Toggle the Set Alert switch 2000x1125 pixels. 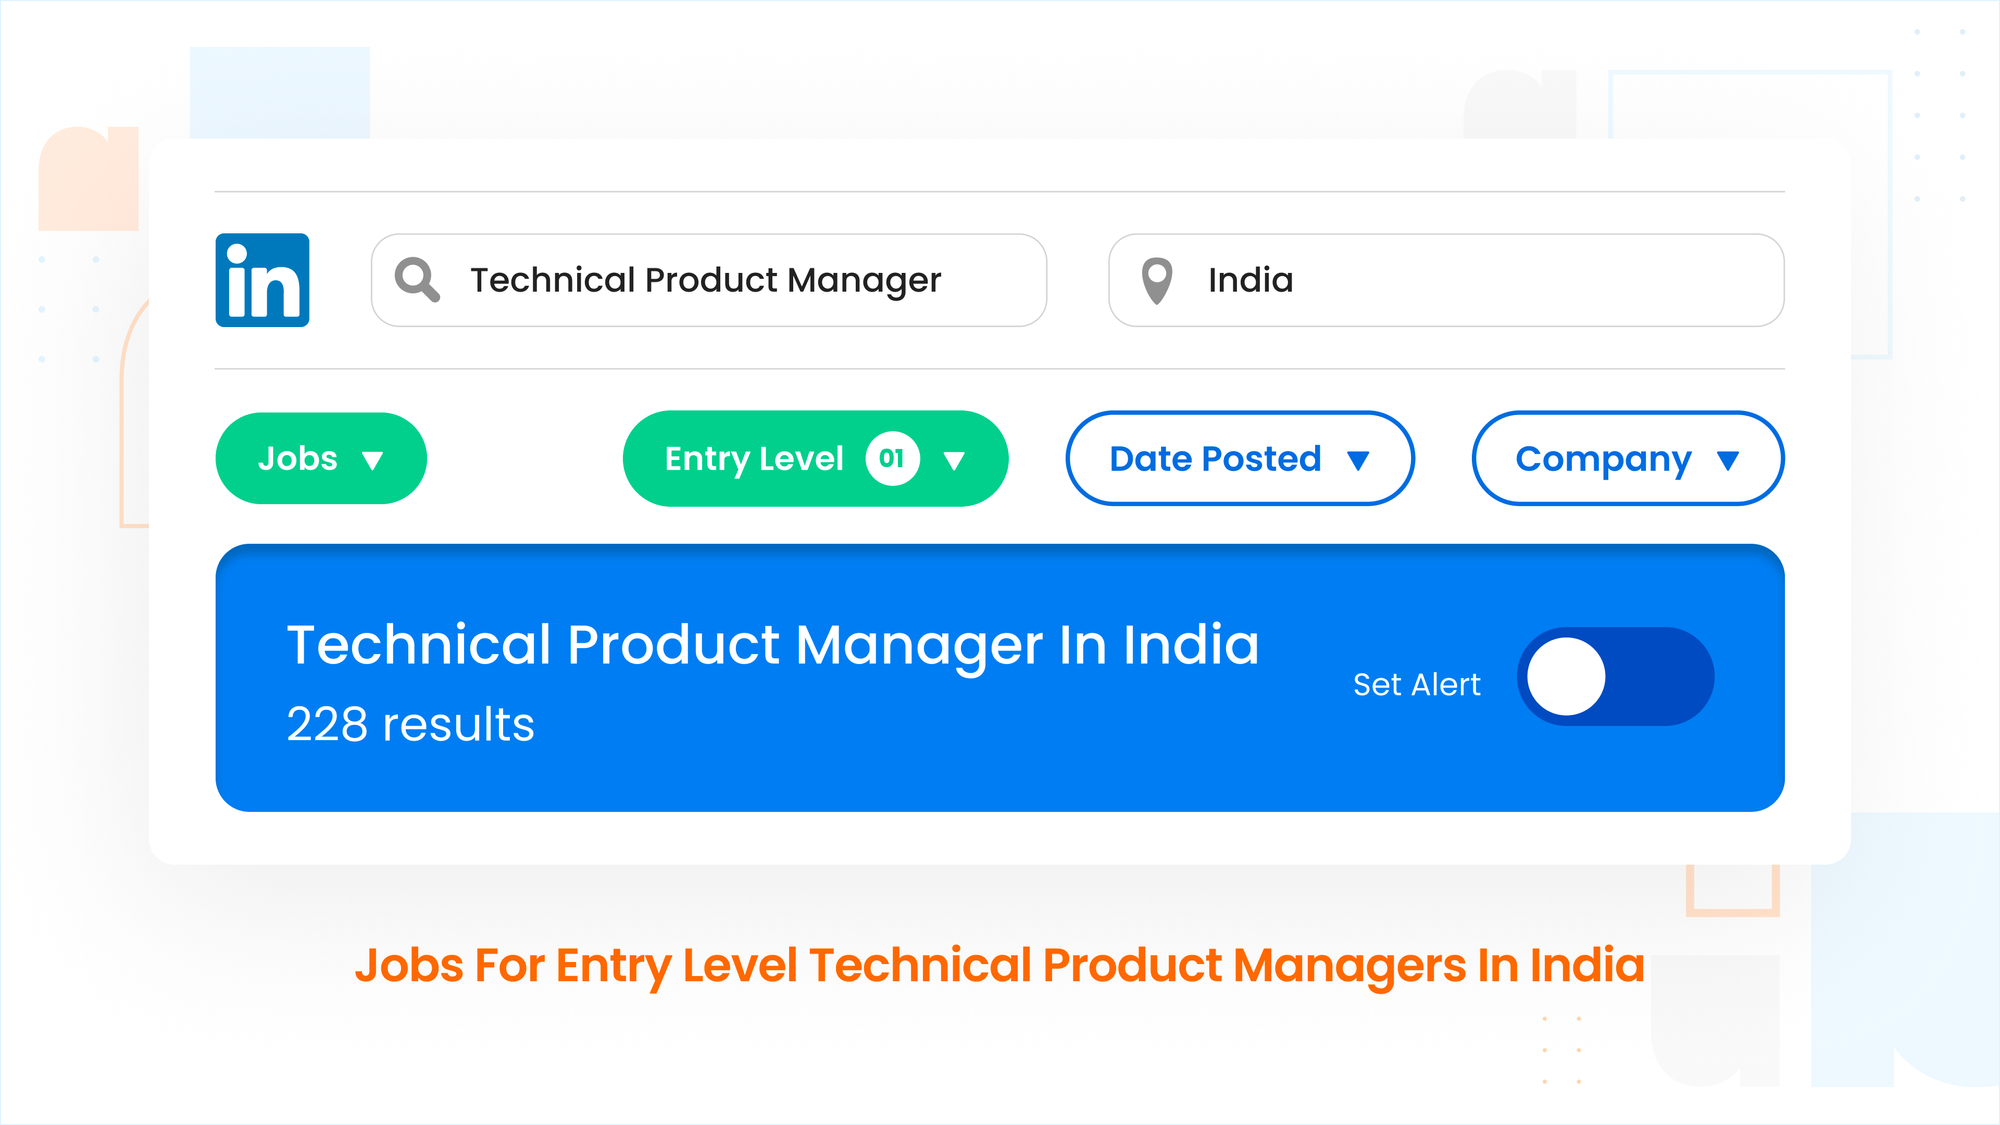[1615, 676]
